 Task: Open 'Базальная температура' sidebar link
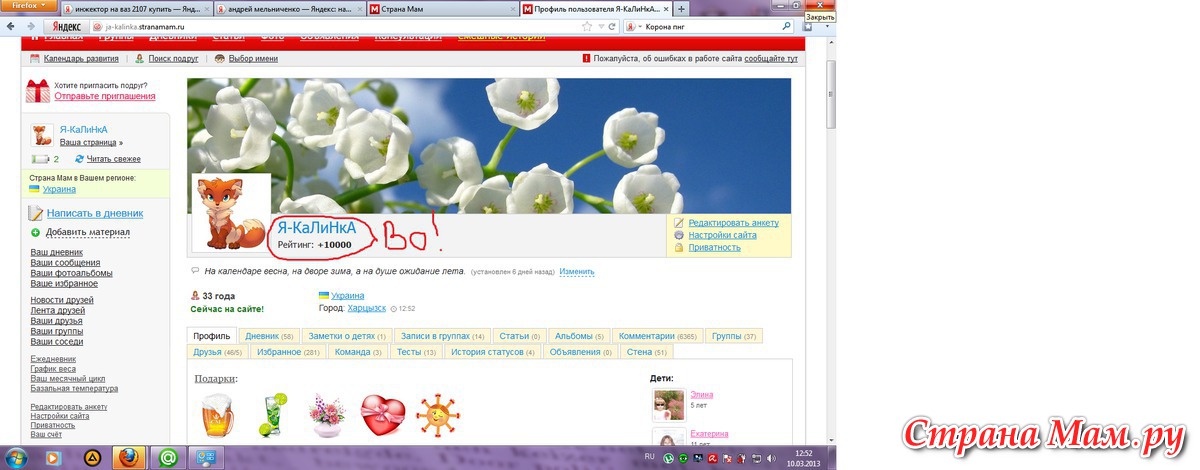[74, 389]
